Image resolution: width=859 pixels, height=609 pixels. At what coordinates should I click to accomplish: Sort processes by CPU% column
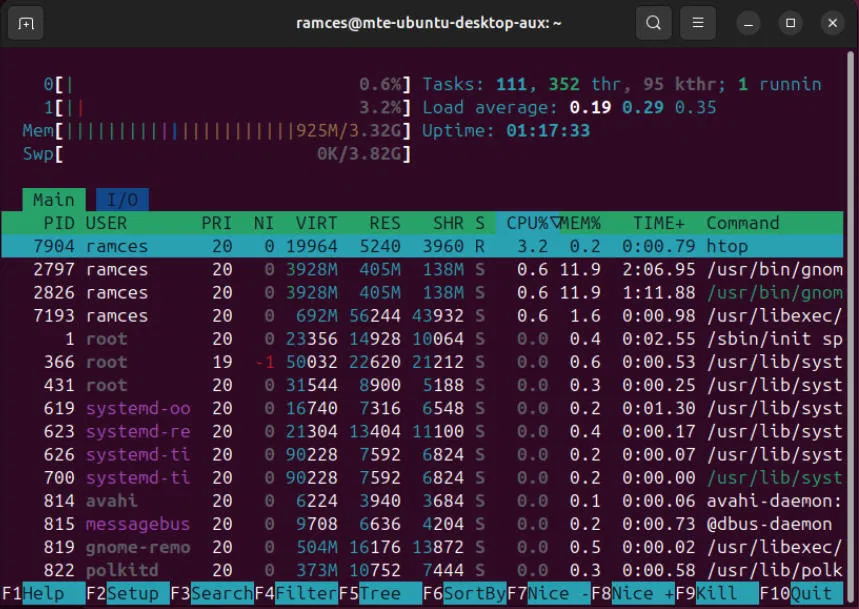(527, 223)
